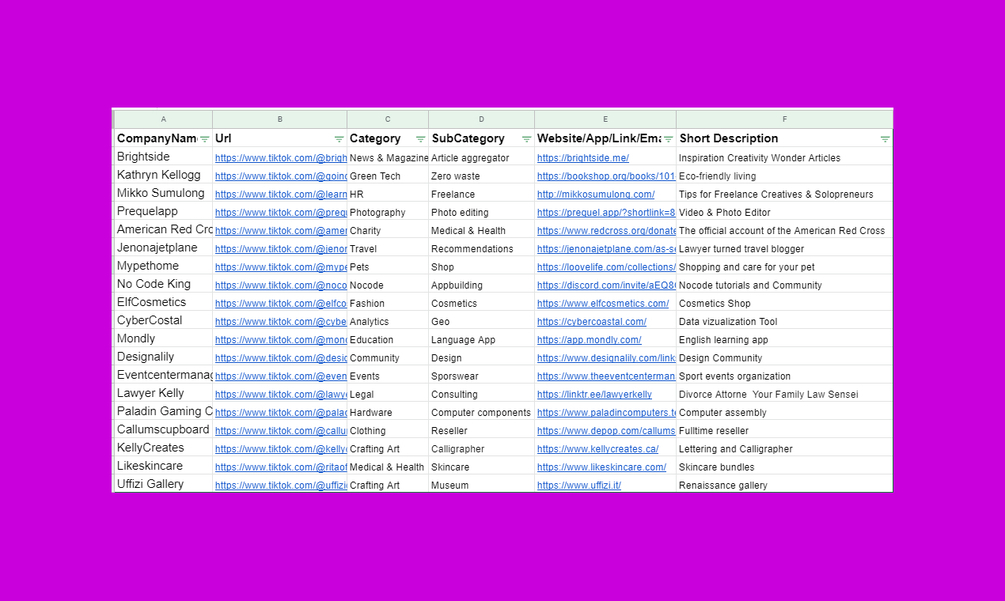Open the depop.com/callums link
The width and height of the screenshot is (1005, 601).
pos(606,431)
